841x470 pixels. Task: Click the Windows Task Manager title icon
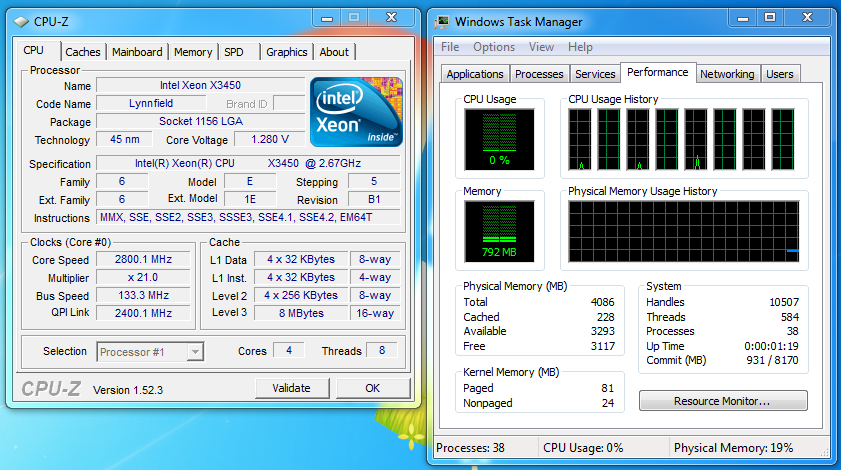442,21
